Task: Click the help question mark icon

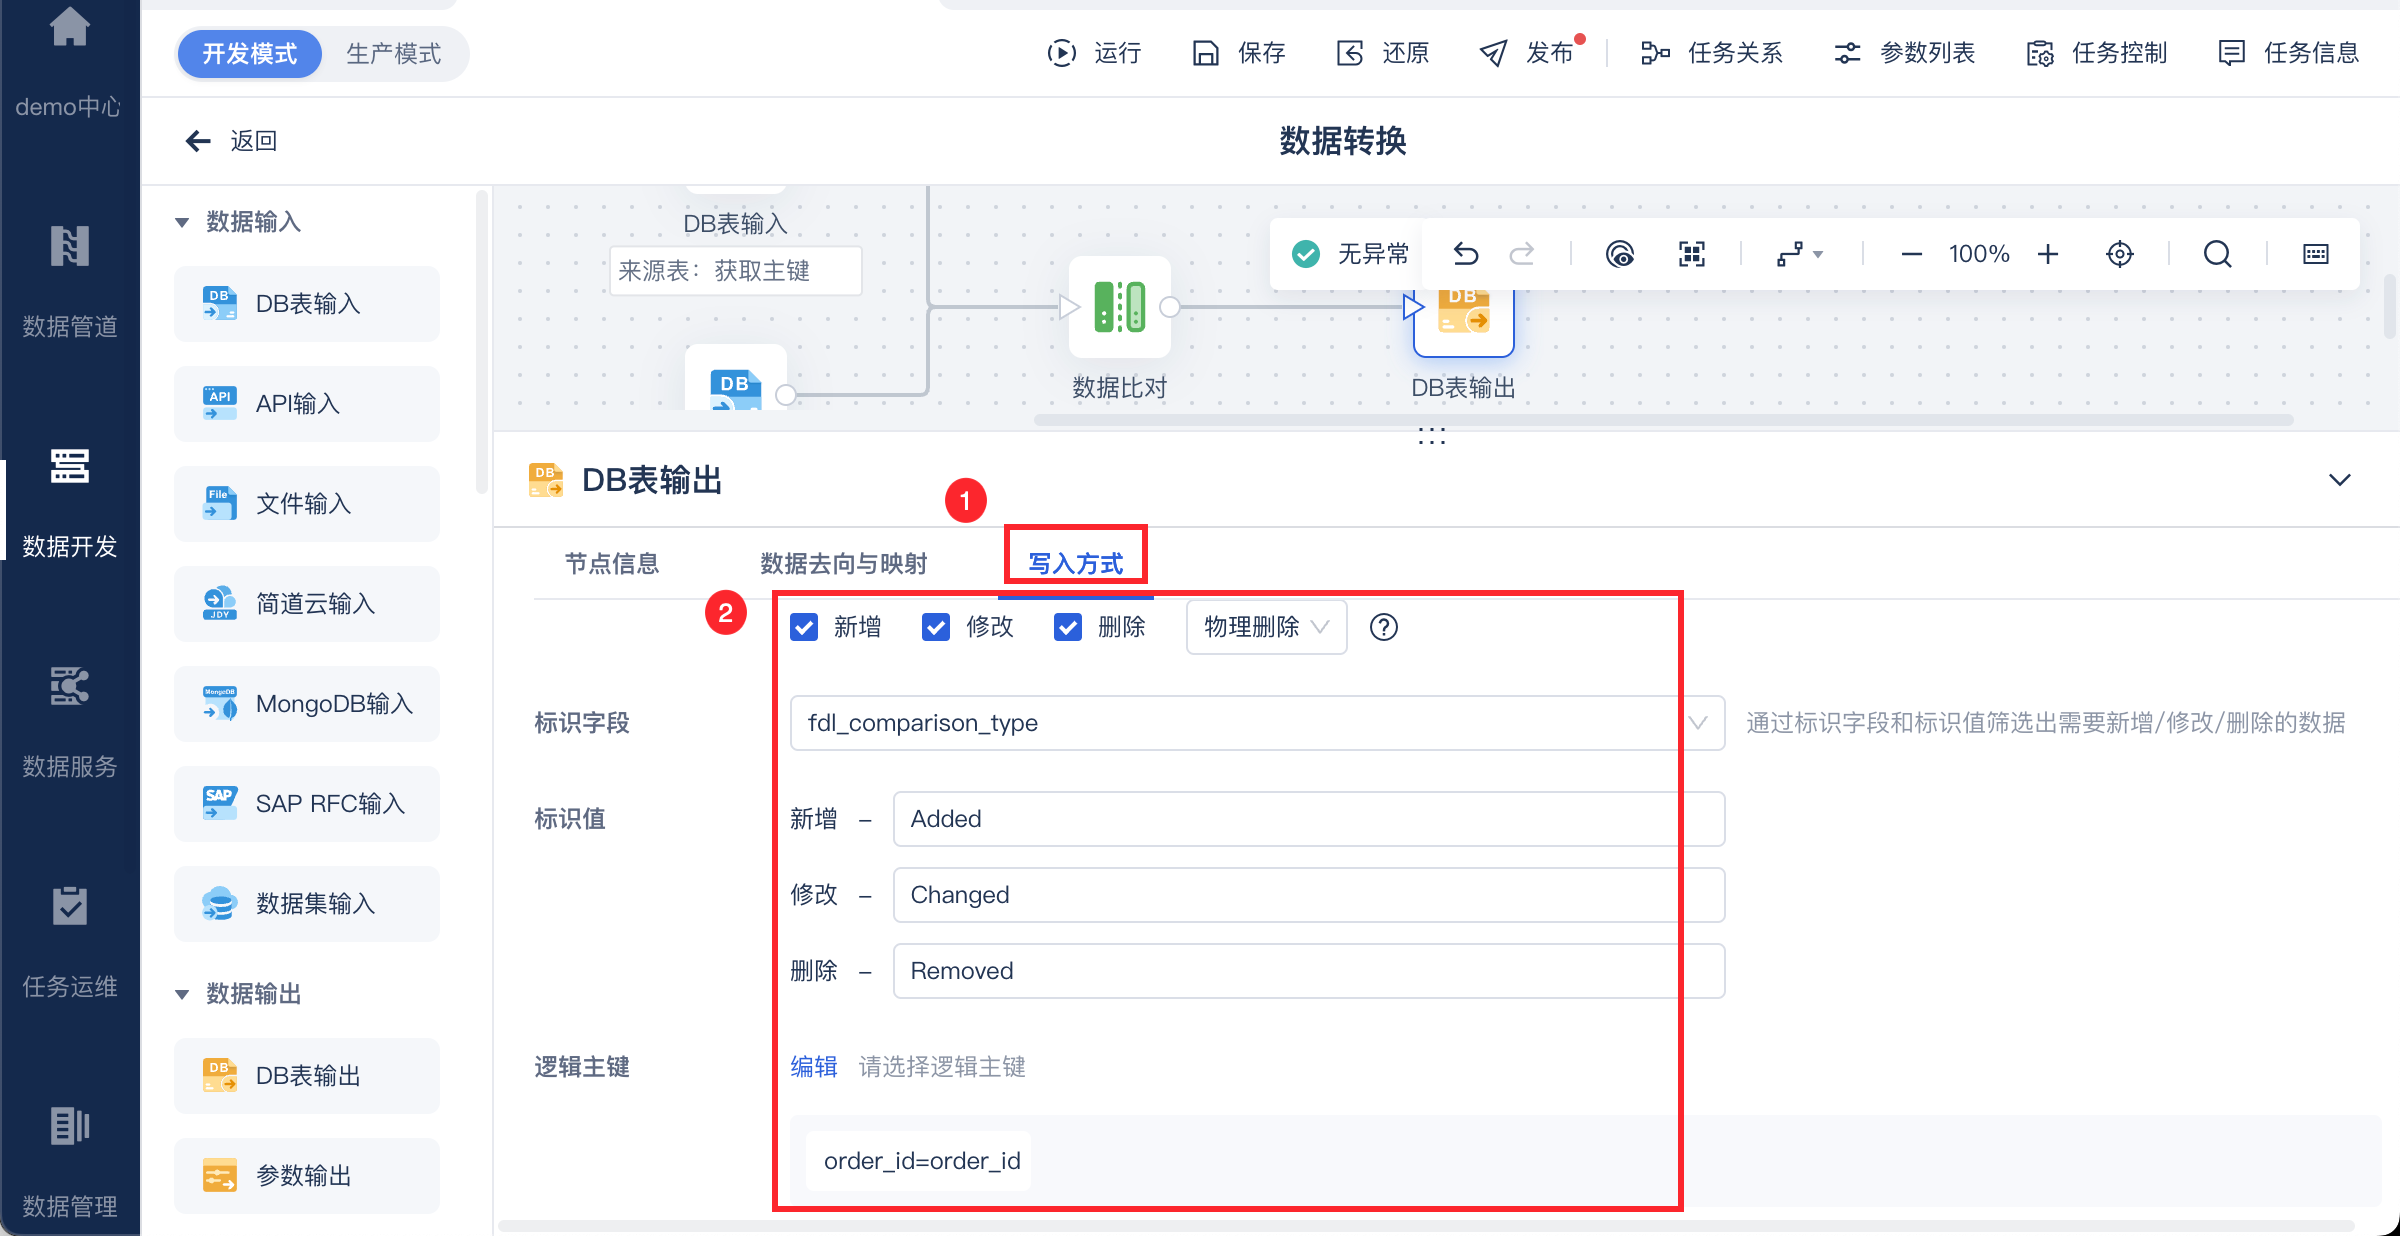Action: (1383, 627)
